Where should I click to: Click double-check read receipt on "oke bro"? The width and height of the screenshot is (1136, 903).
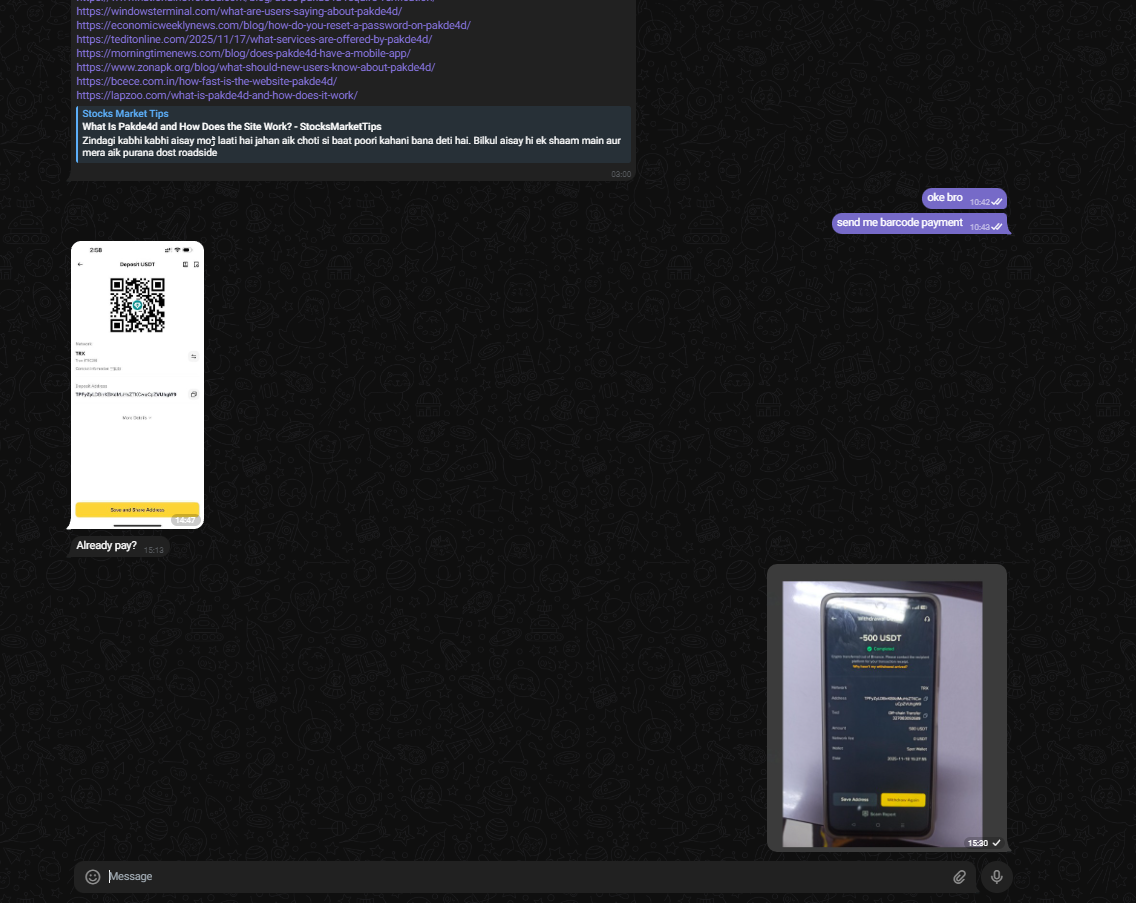click(x=997, y=202)
